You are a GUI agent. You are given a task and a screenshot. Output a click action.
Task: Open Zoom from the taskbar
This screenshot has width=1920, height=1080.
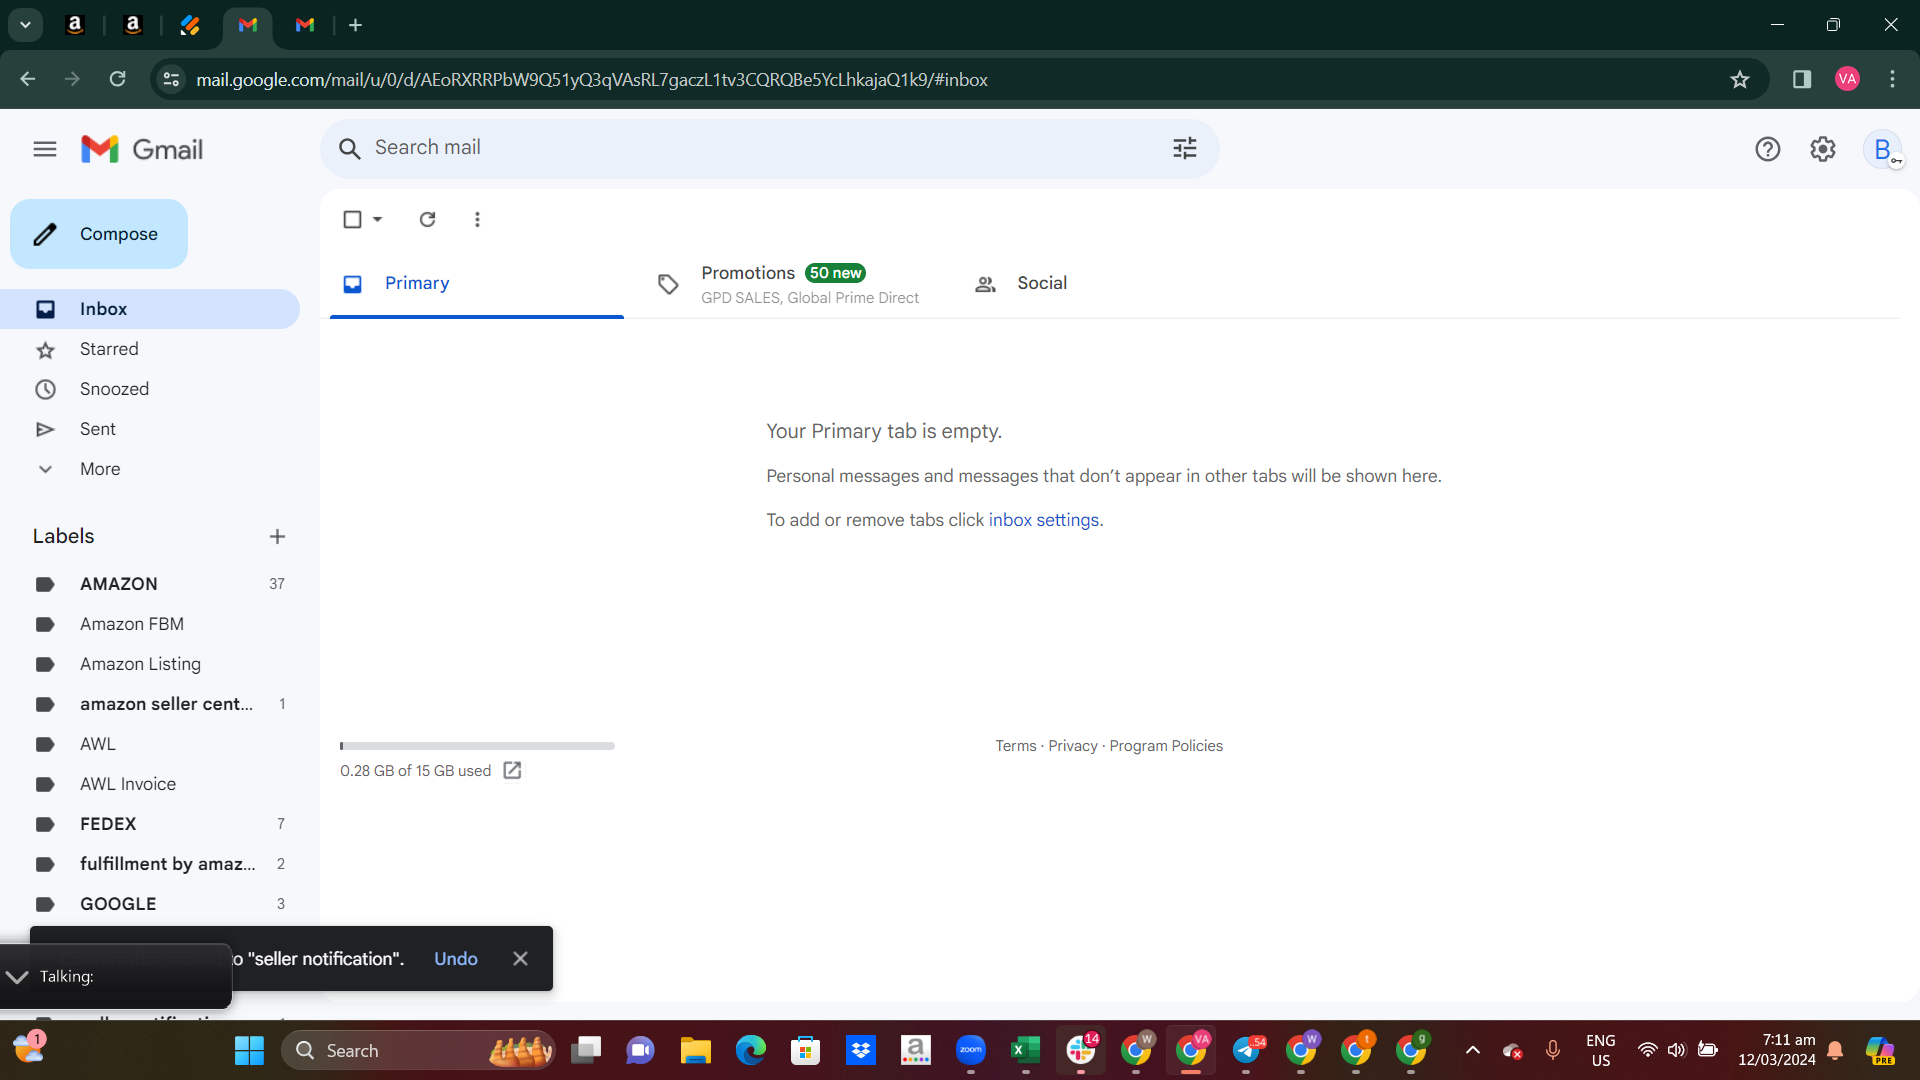[970, 1050]
